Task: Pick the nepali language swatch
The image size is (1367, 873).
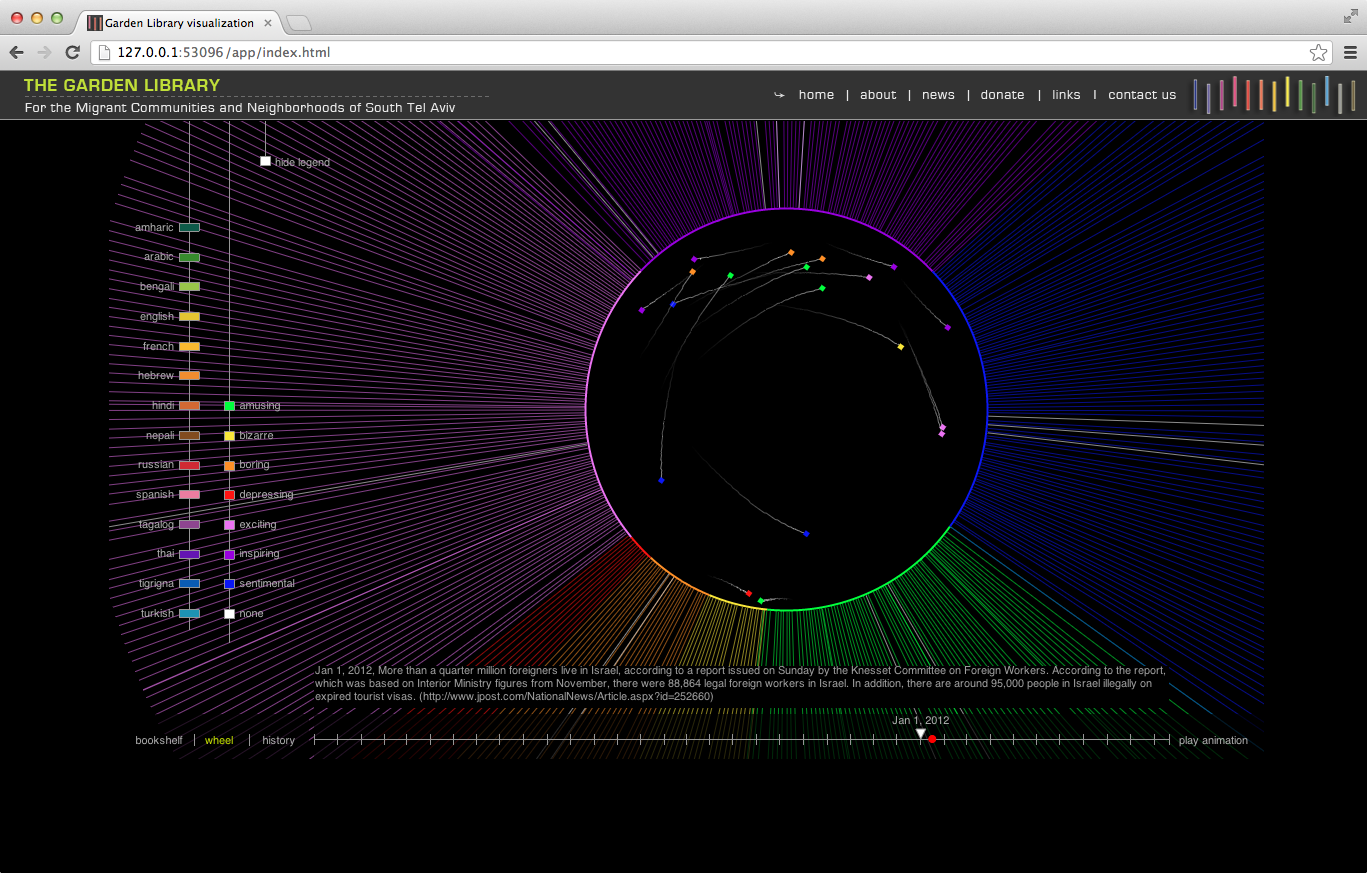Action: [189, 435]
